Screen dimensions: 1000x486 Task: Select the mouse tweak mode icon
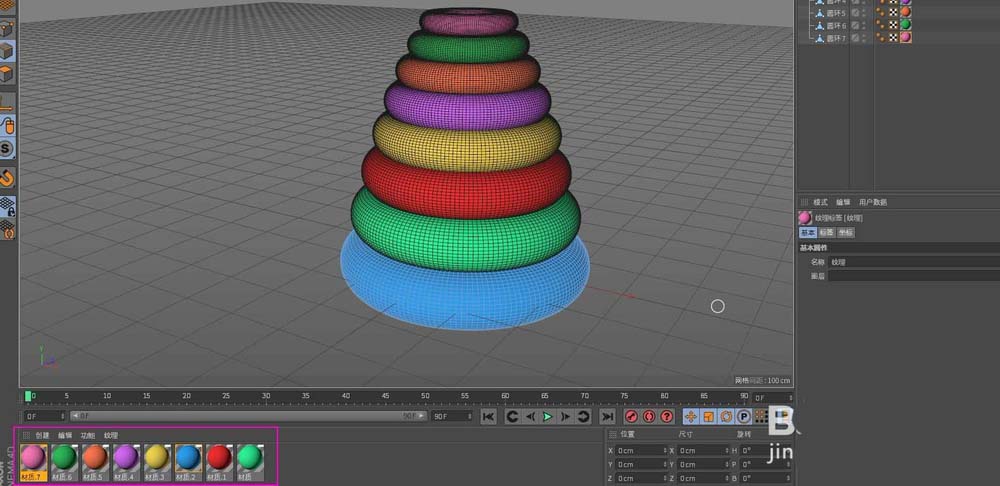(x=6, y=124)
